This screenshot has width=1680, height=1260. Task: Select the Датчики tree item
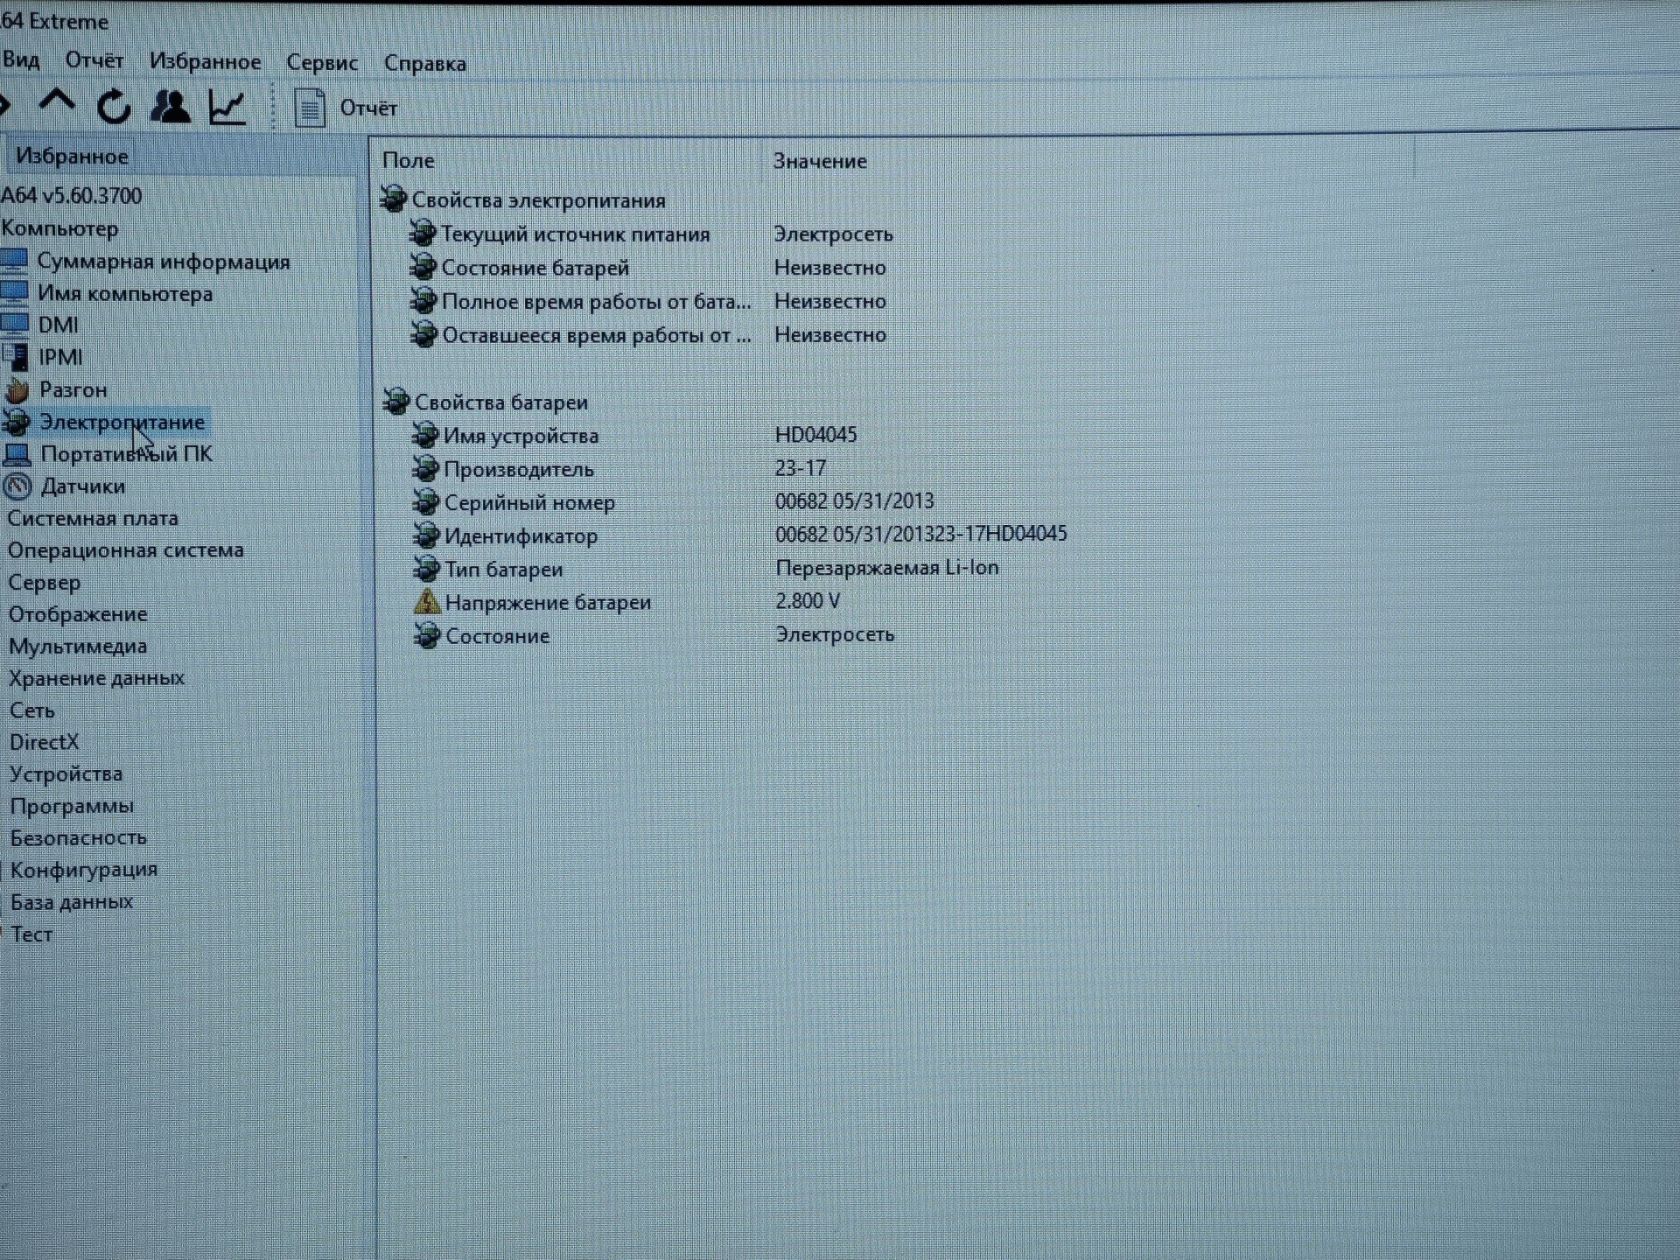[83, 486]
